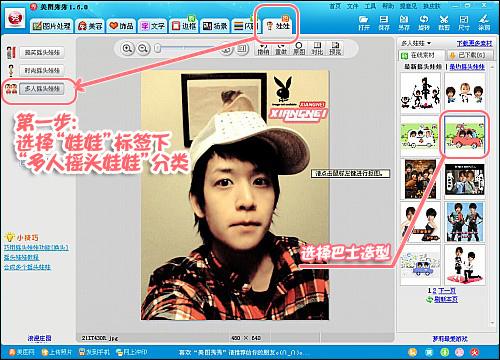The width and height of the screenshot is (500, 360).
Task: Click the 多人摇头娃娃 category button
Action: click(42, 89)
